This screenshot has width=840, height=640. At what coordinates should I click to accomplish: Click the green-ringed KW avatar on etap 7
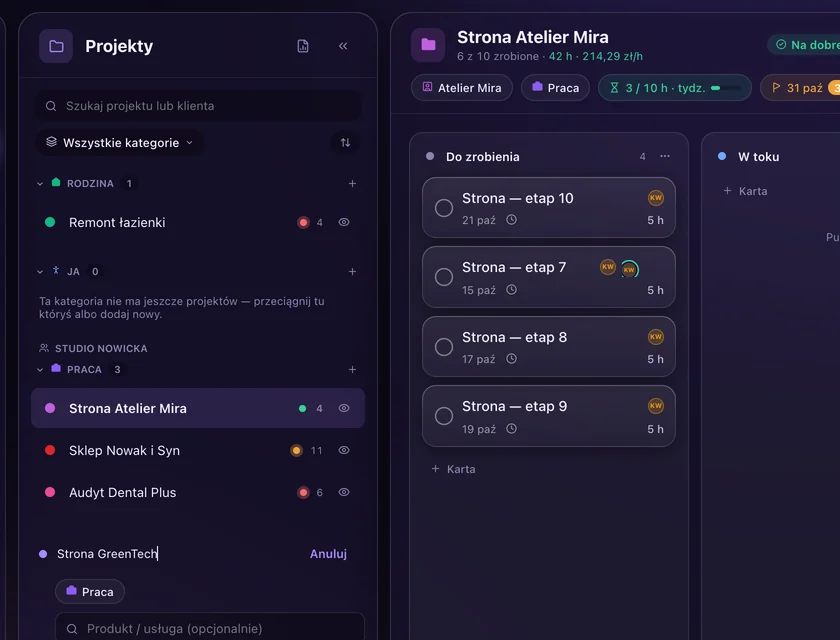(x=629, y=269)
